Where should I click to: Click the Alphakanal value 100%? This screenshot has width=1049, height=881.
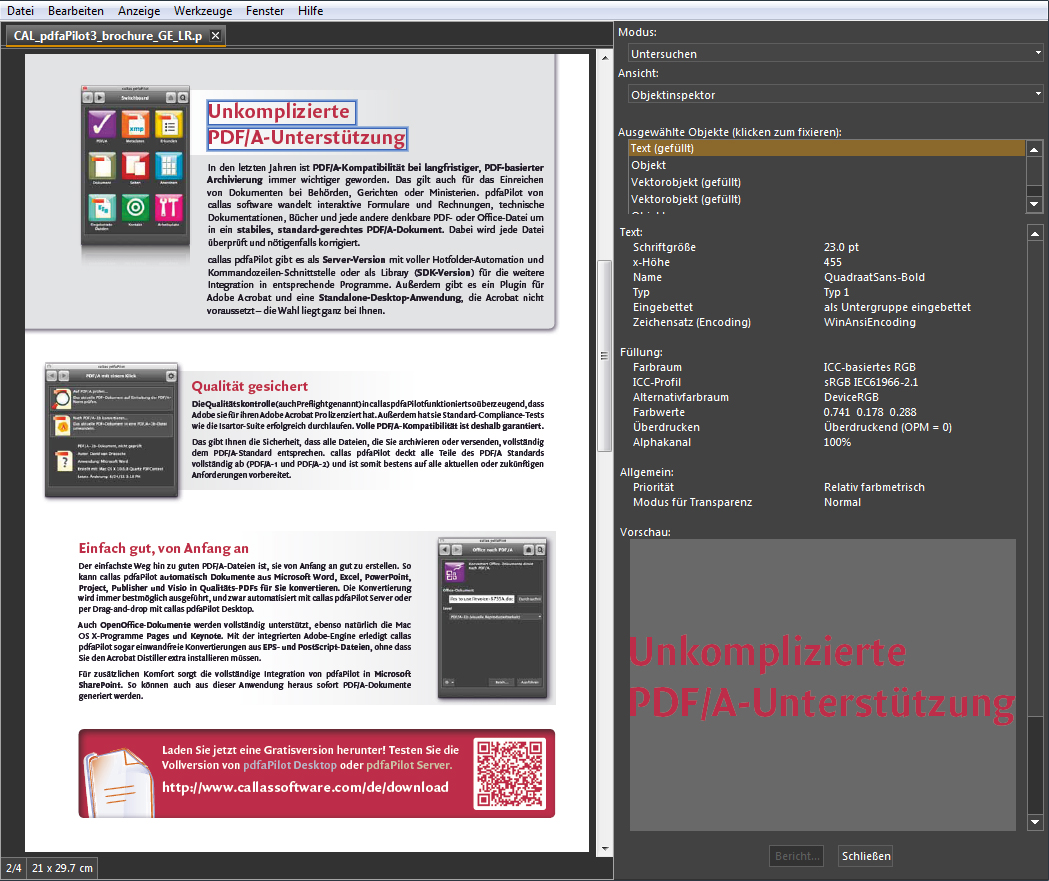click(x=837, y=442)
